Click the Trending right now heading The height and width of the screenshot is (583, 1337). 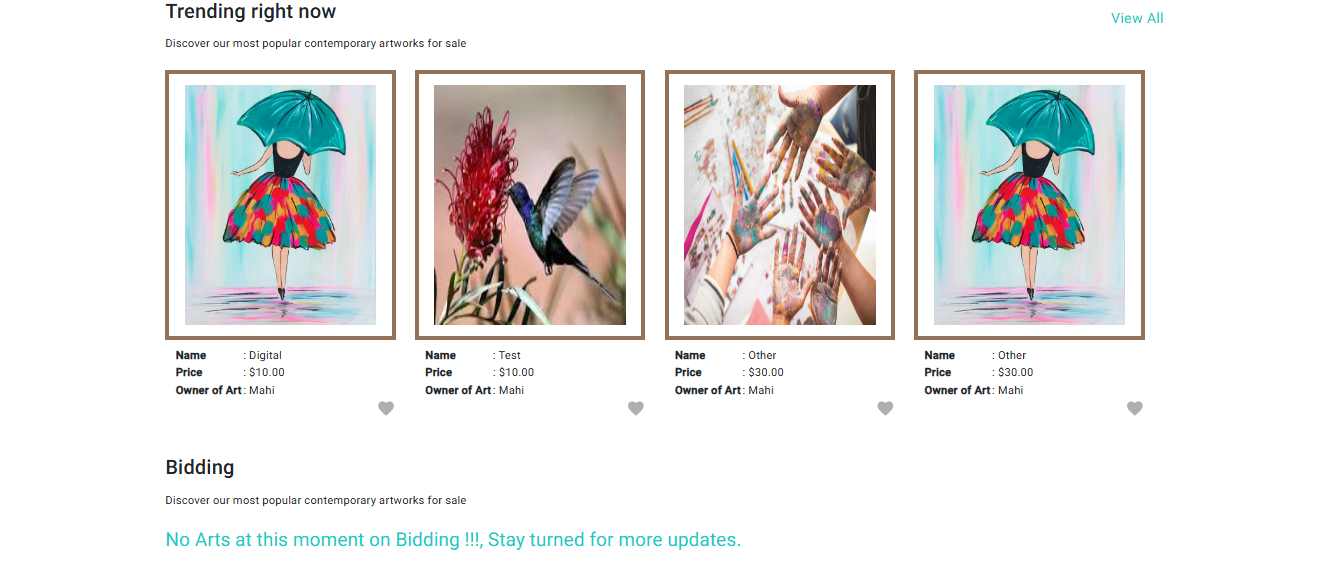click(251, 12)
